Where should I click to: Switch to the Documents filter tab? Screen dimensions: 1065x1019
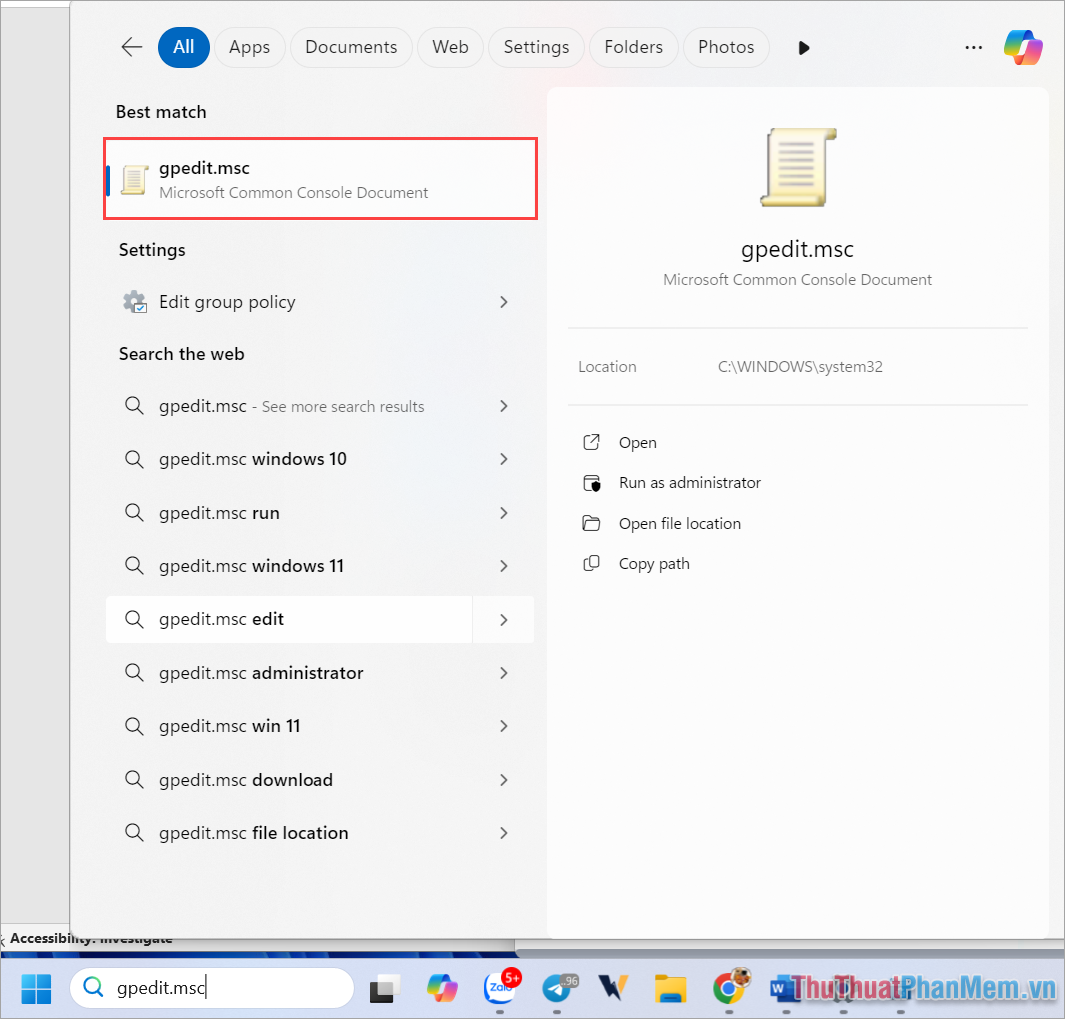(351, 47)
